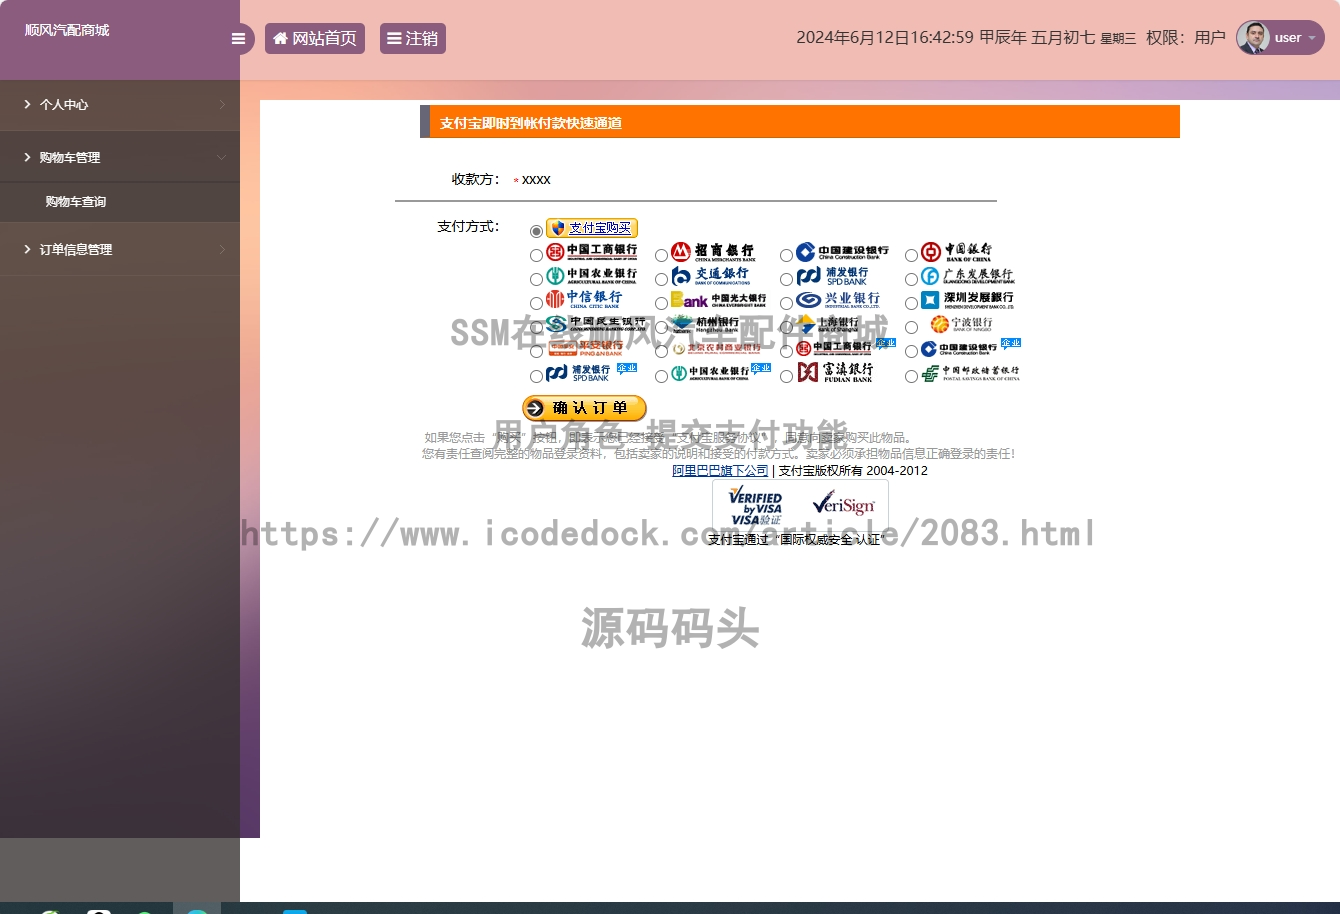Viewport: 1340px width, 914px height.
Task: Collapse the 购物车管理 down arrow
Action: [x=222, y=157]
